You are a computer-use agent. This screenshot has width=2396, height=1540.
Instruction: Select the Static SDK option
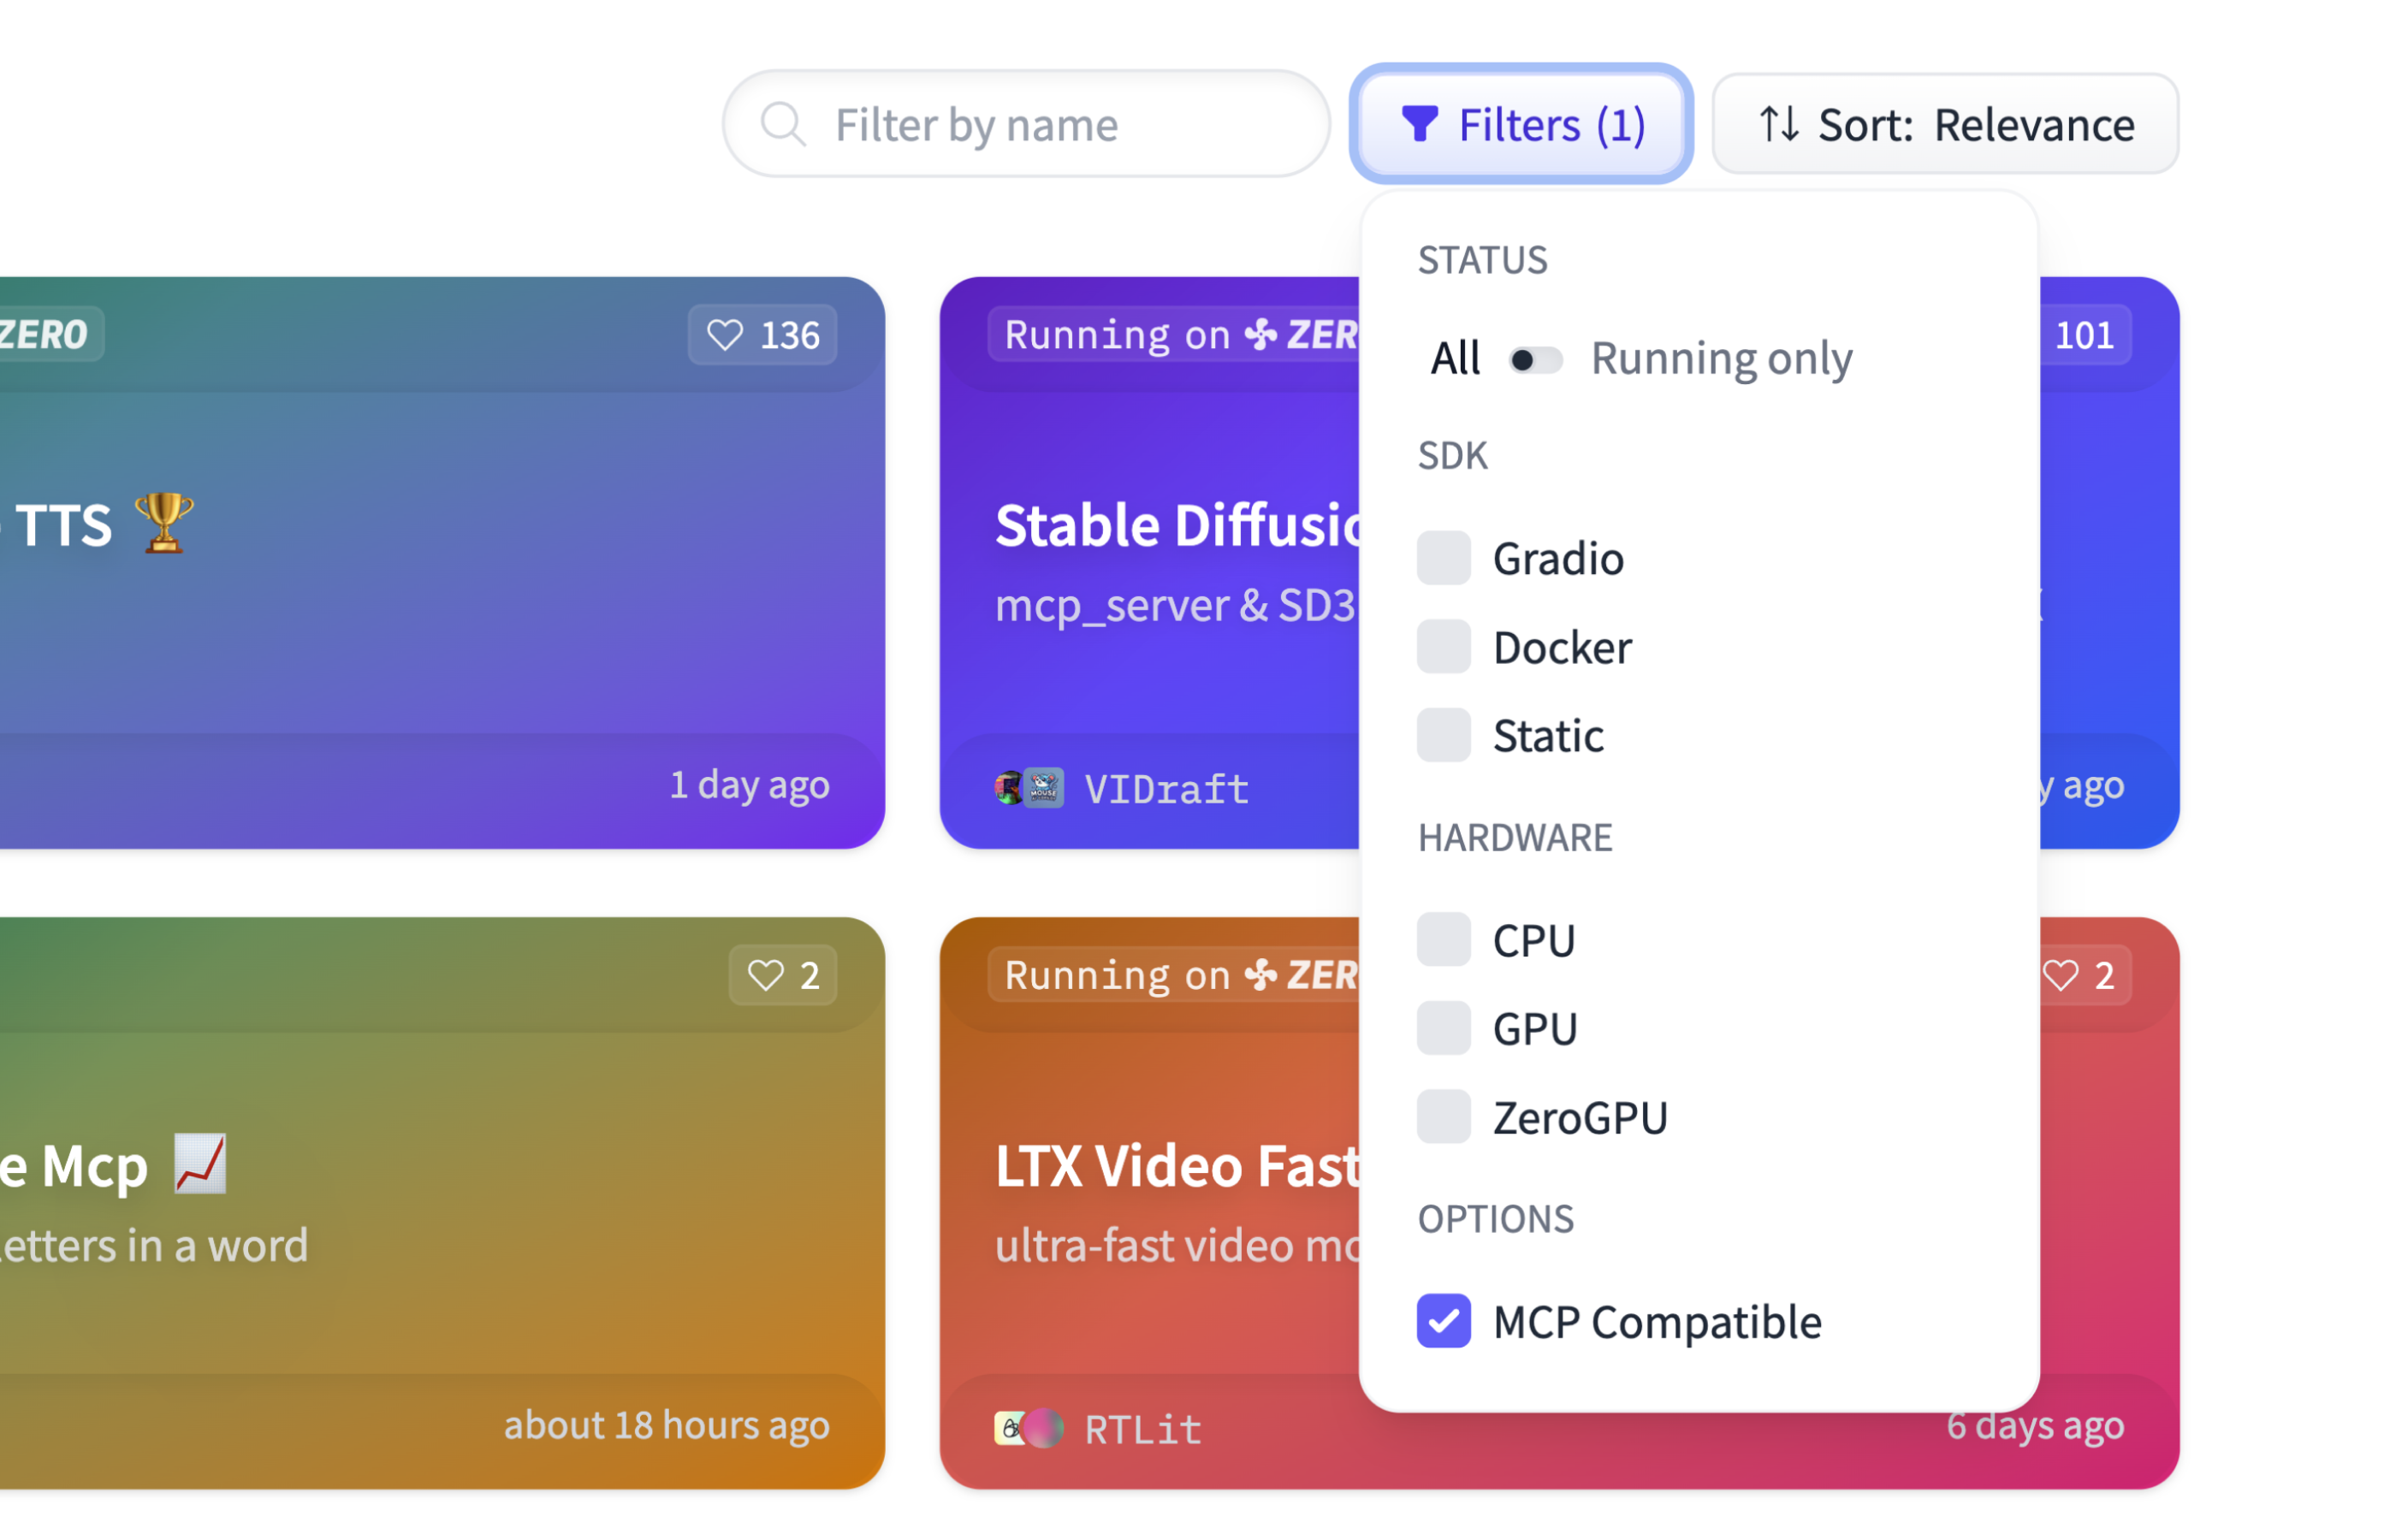click(x=1443, y=736)
